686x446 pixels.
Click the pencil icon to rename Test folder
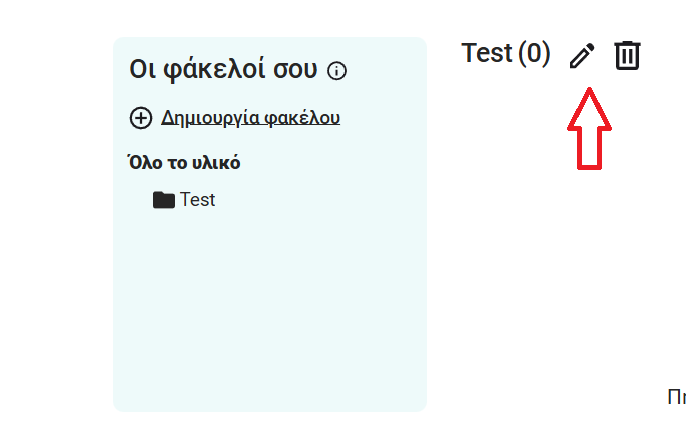tap(581, 56)
